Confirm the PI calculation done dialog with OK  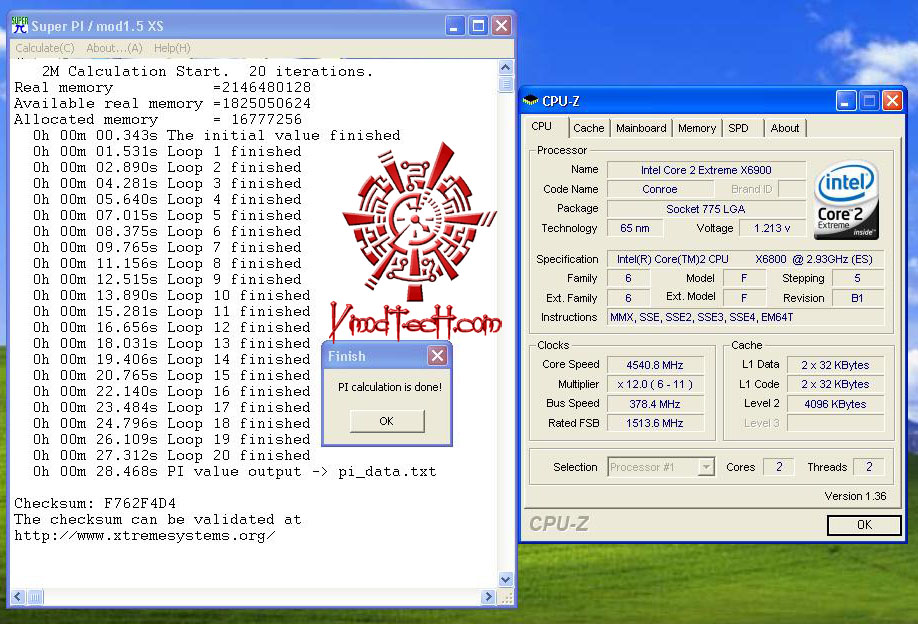pyautogui.click(x=386, y=421)
